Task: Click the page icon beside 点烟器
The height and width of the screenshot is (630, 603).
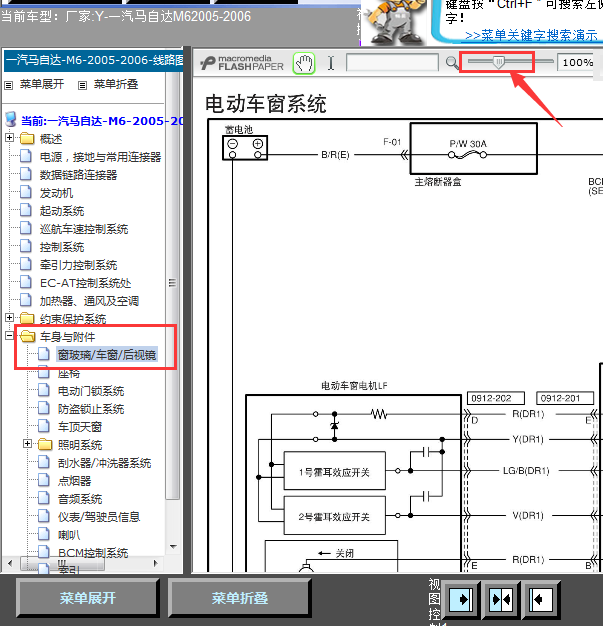Action: click(43, 480)
